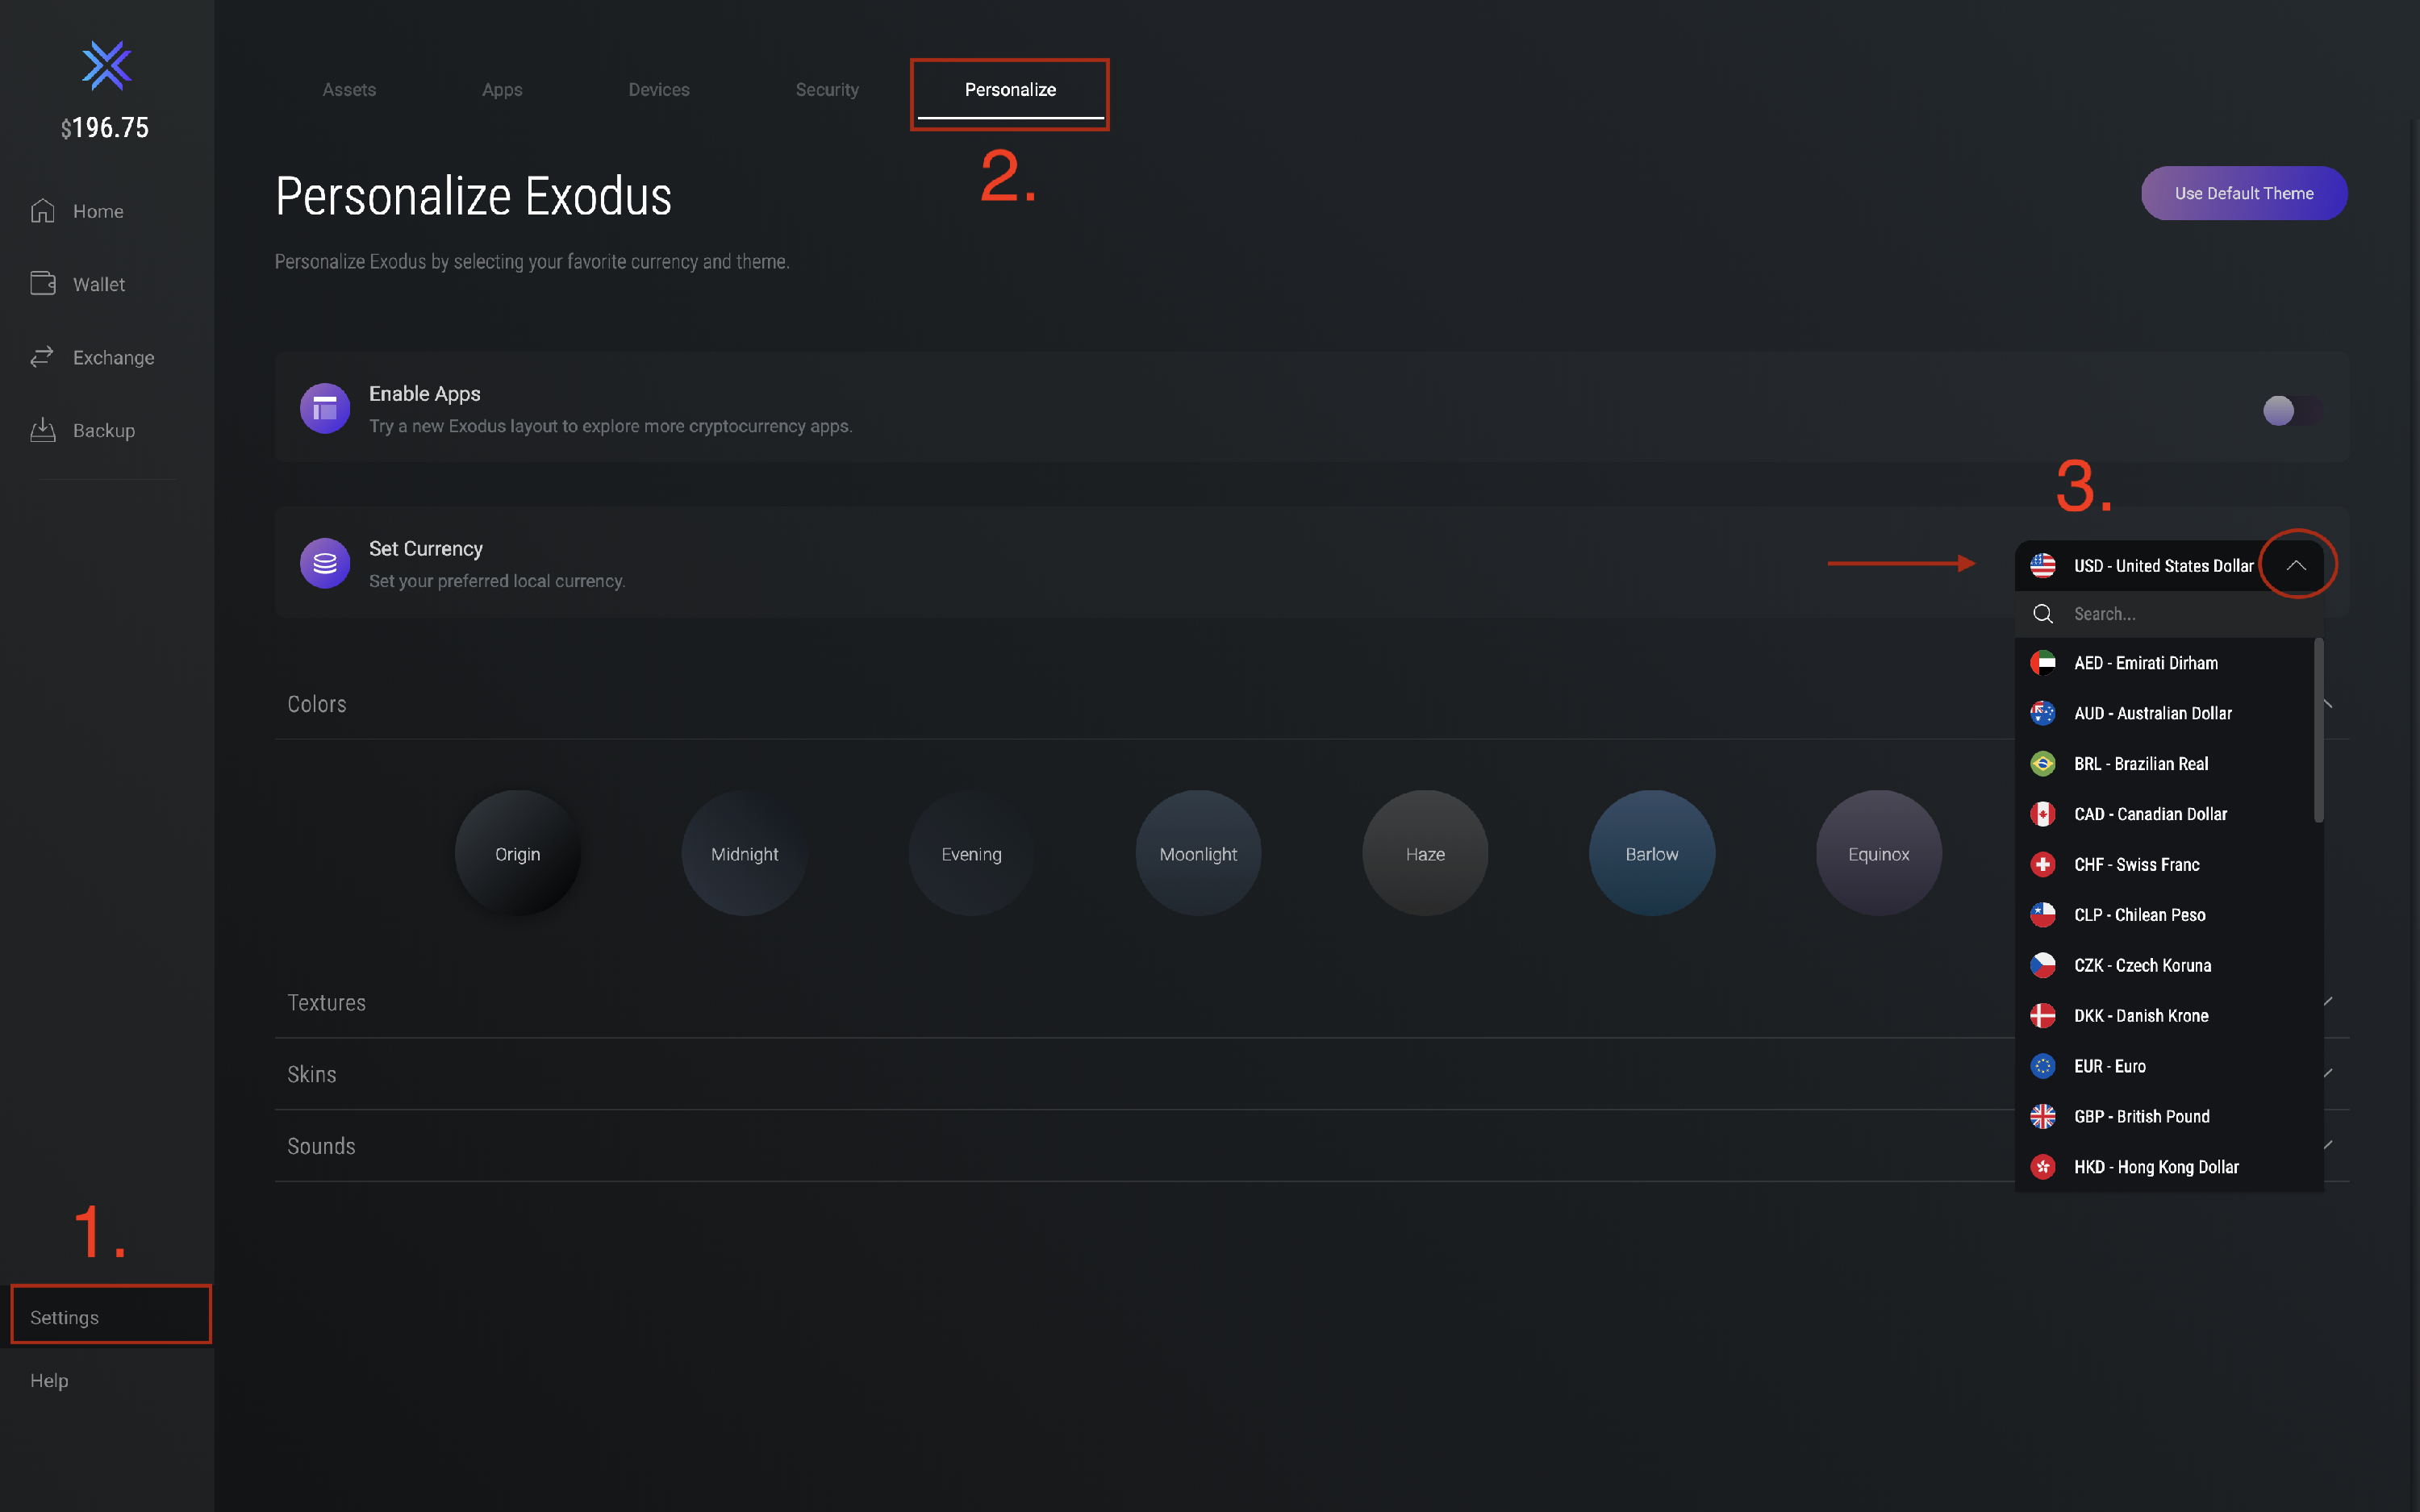Select the Personalize tab
The image size is (2420, 1512).
coord(1010,89)
